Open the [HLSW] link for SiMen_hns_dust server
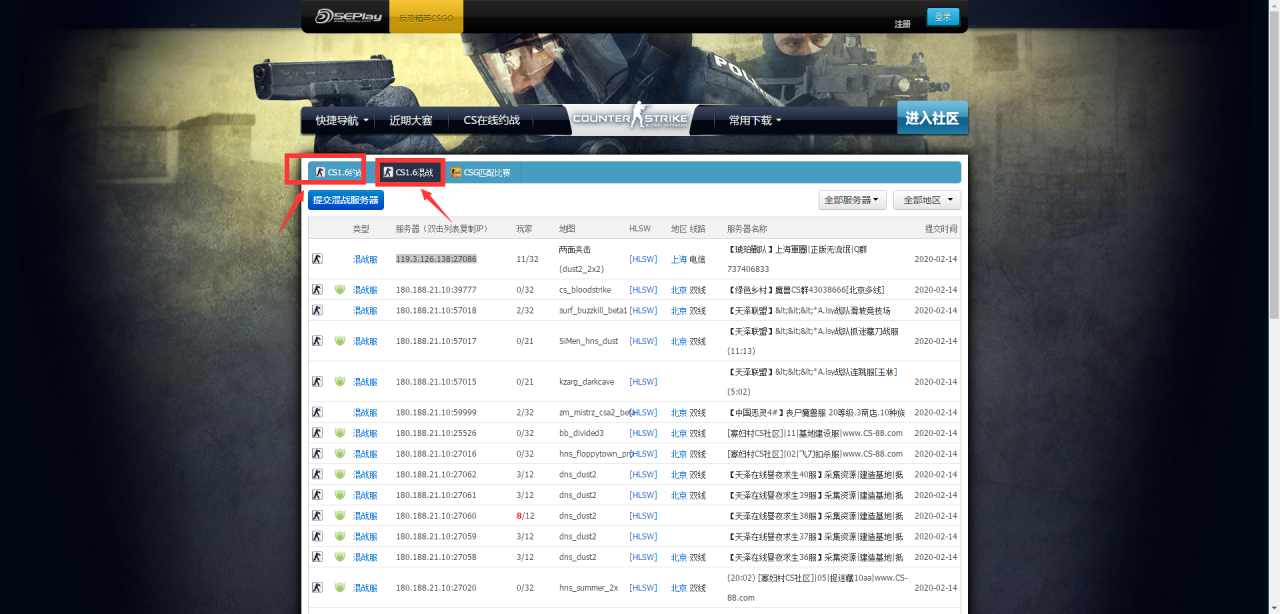This screenshot has width=1280, height=614. click(643, 340)
